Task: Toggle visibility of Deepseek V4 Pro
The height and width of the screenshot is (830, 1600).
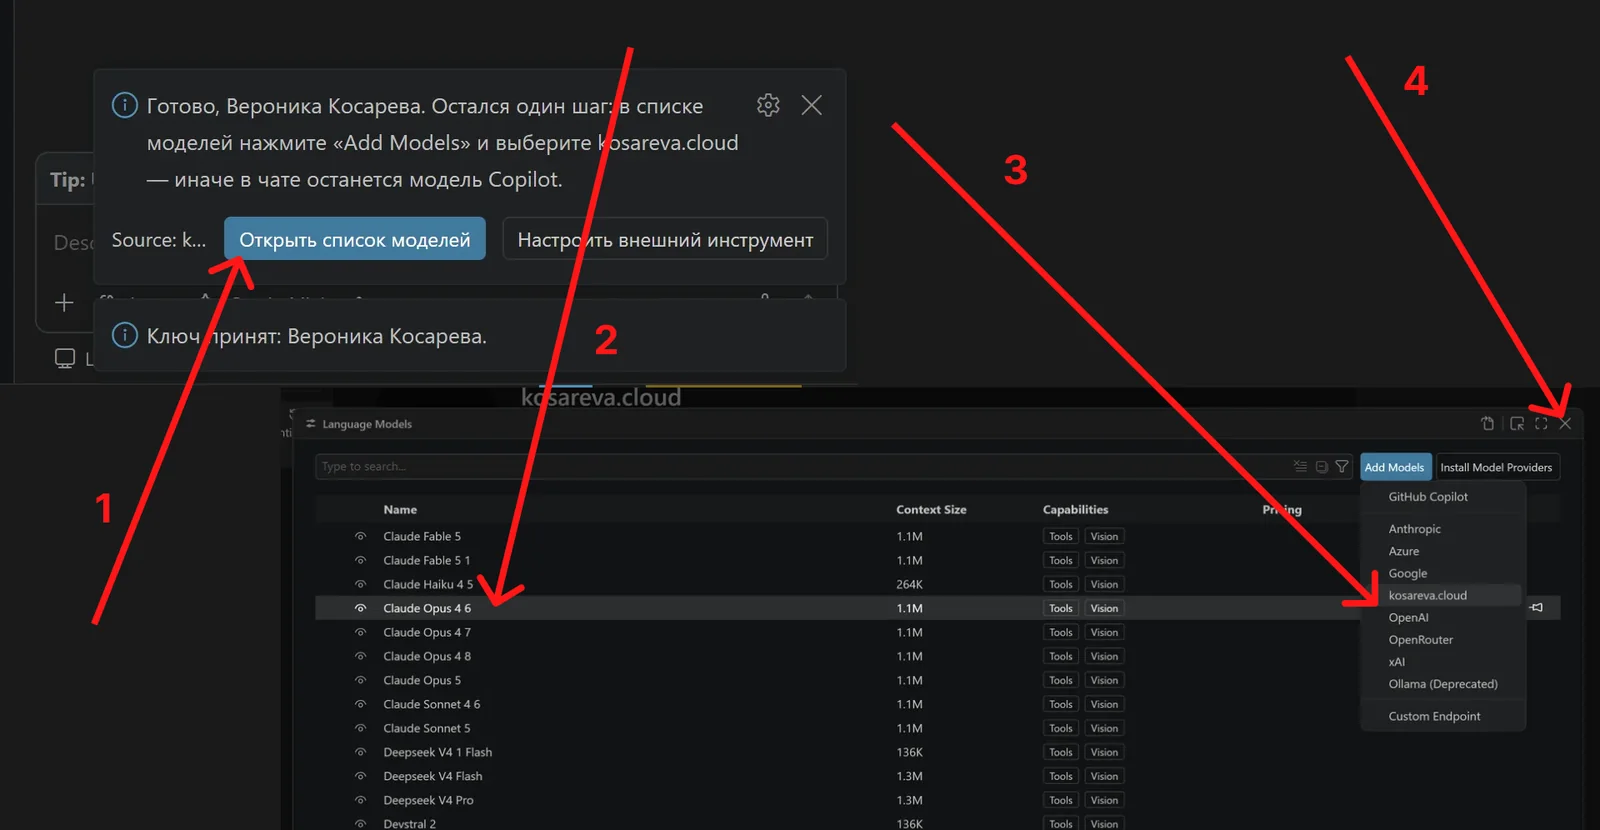Action: coord(361,800)
